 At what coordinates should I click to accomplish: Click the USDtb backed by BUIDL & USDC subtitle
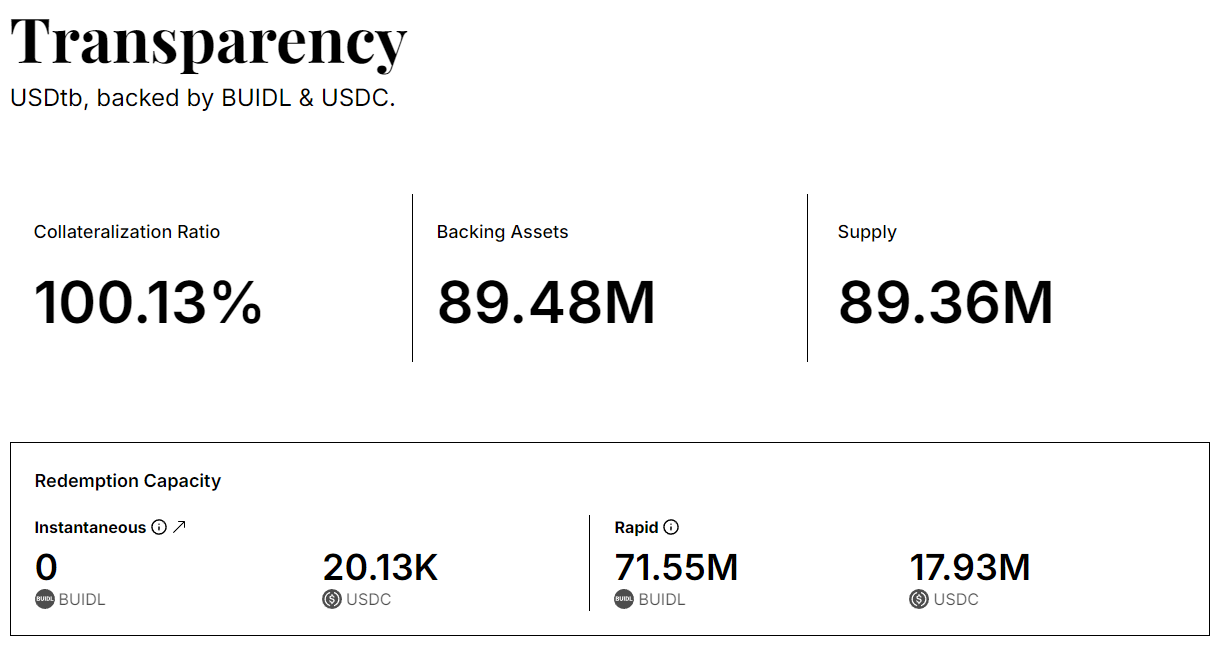pyautogui.click(x=203, y=99)
